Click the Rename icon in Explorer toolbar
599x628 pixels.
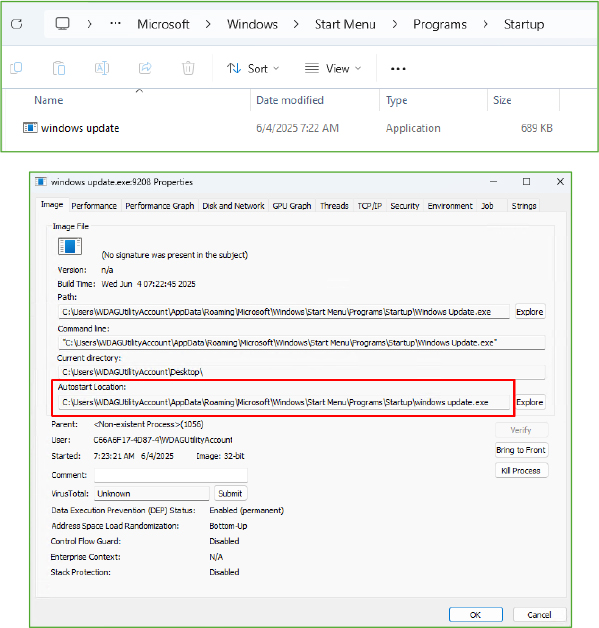coord(102,68)
